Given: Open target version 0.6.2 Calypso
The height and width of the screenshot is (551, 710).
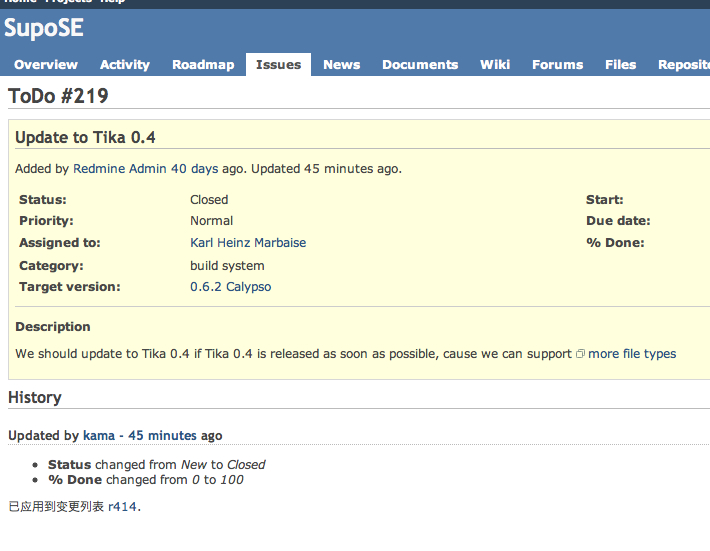Looking at the screenshot, I should pyautogui.click(x=230, y=287).
